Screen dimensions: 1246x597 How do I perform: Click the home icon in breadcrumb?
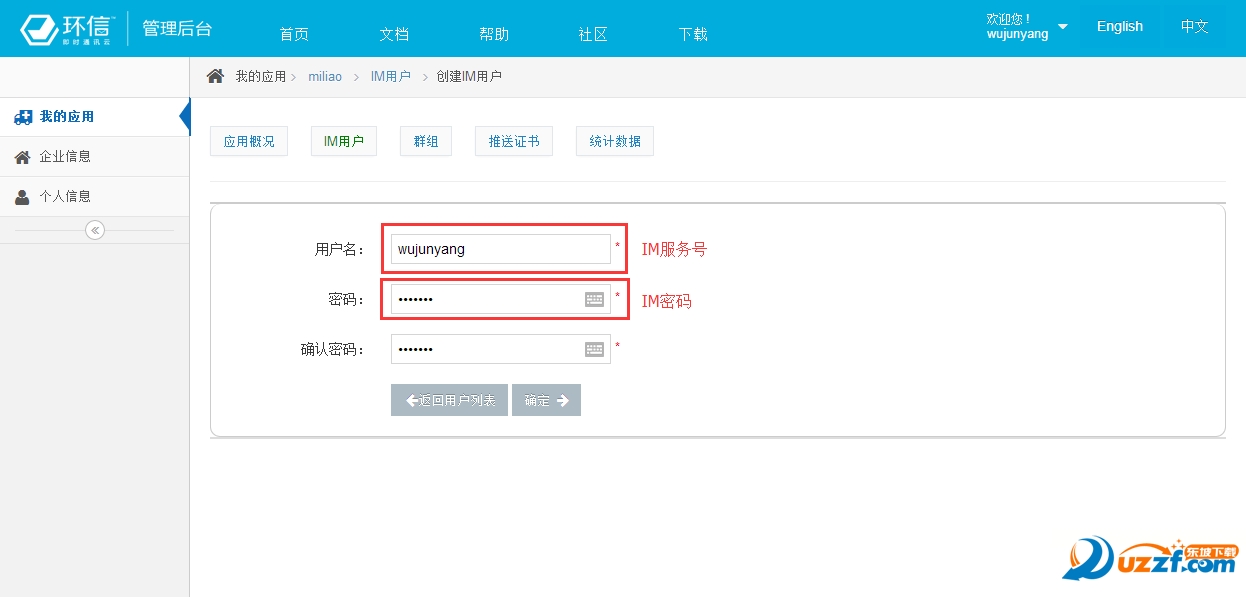[215, 76]
